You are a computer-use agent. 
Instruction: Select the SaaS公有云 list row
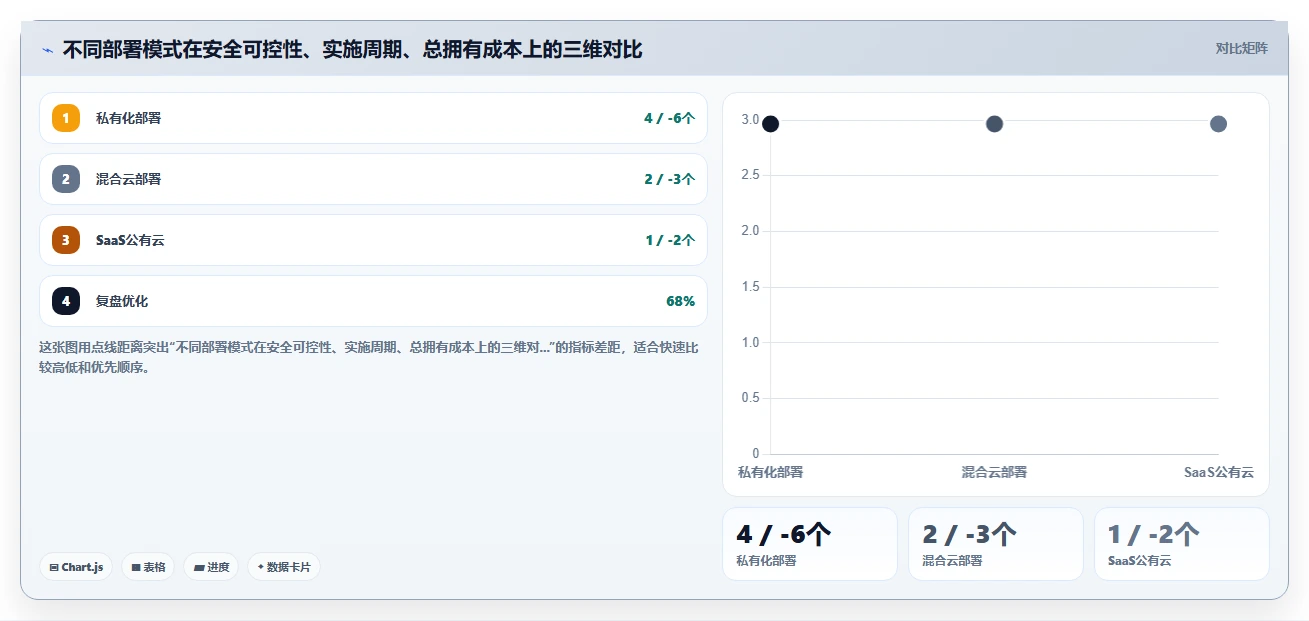[x=373, y=240]
